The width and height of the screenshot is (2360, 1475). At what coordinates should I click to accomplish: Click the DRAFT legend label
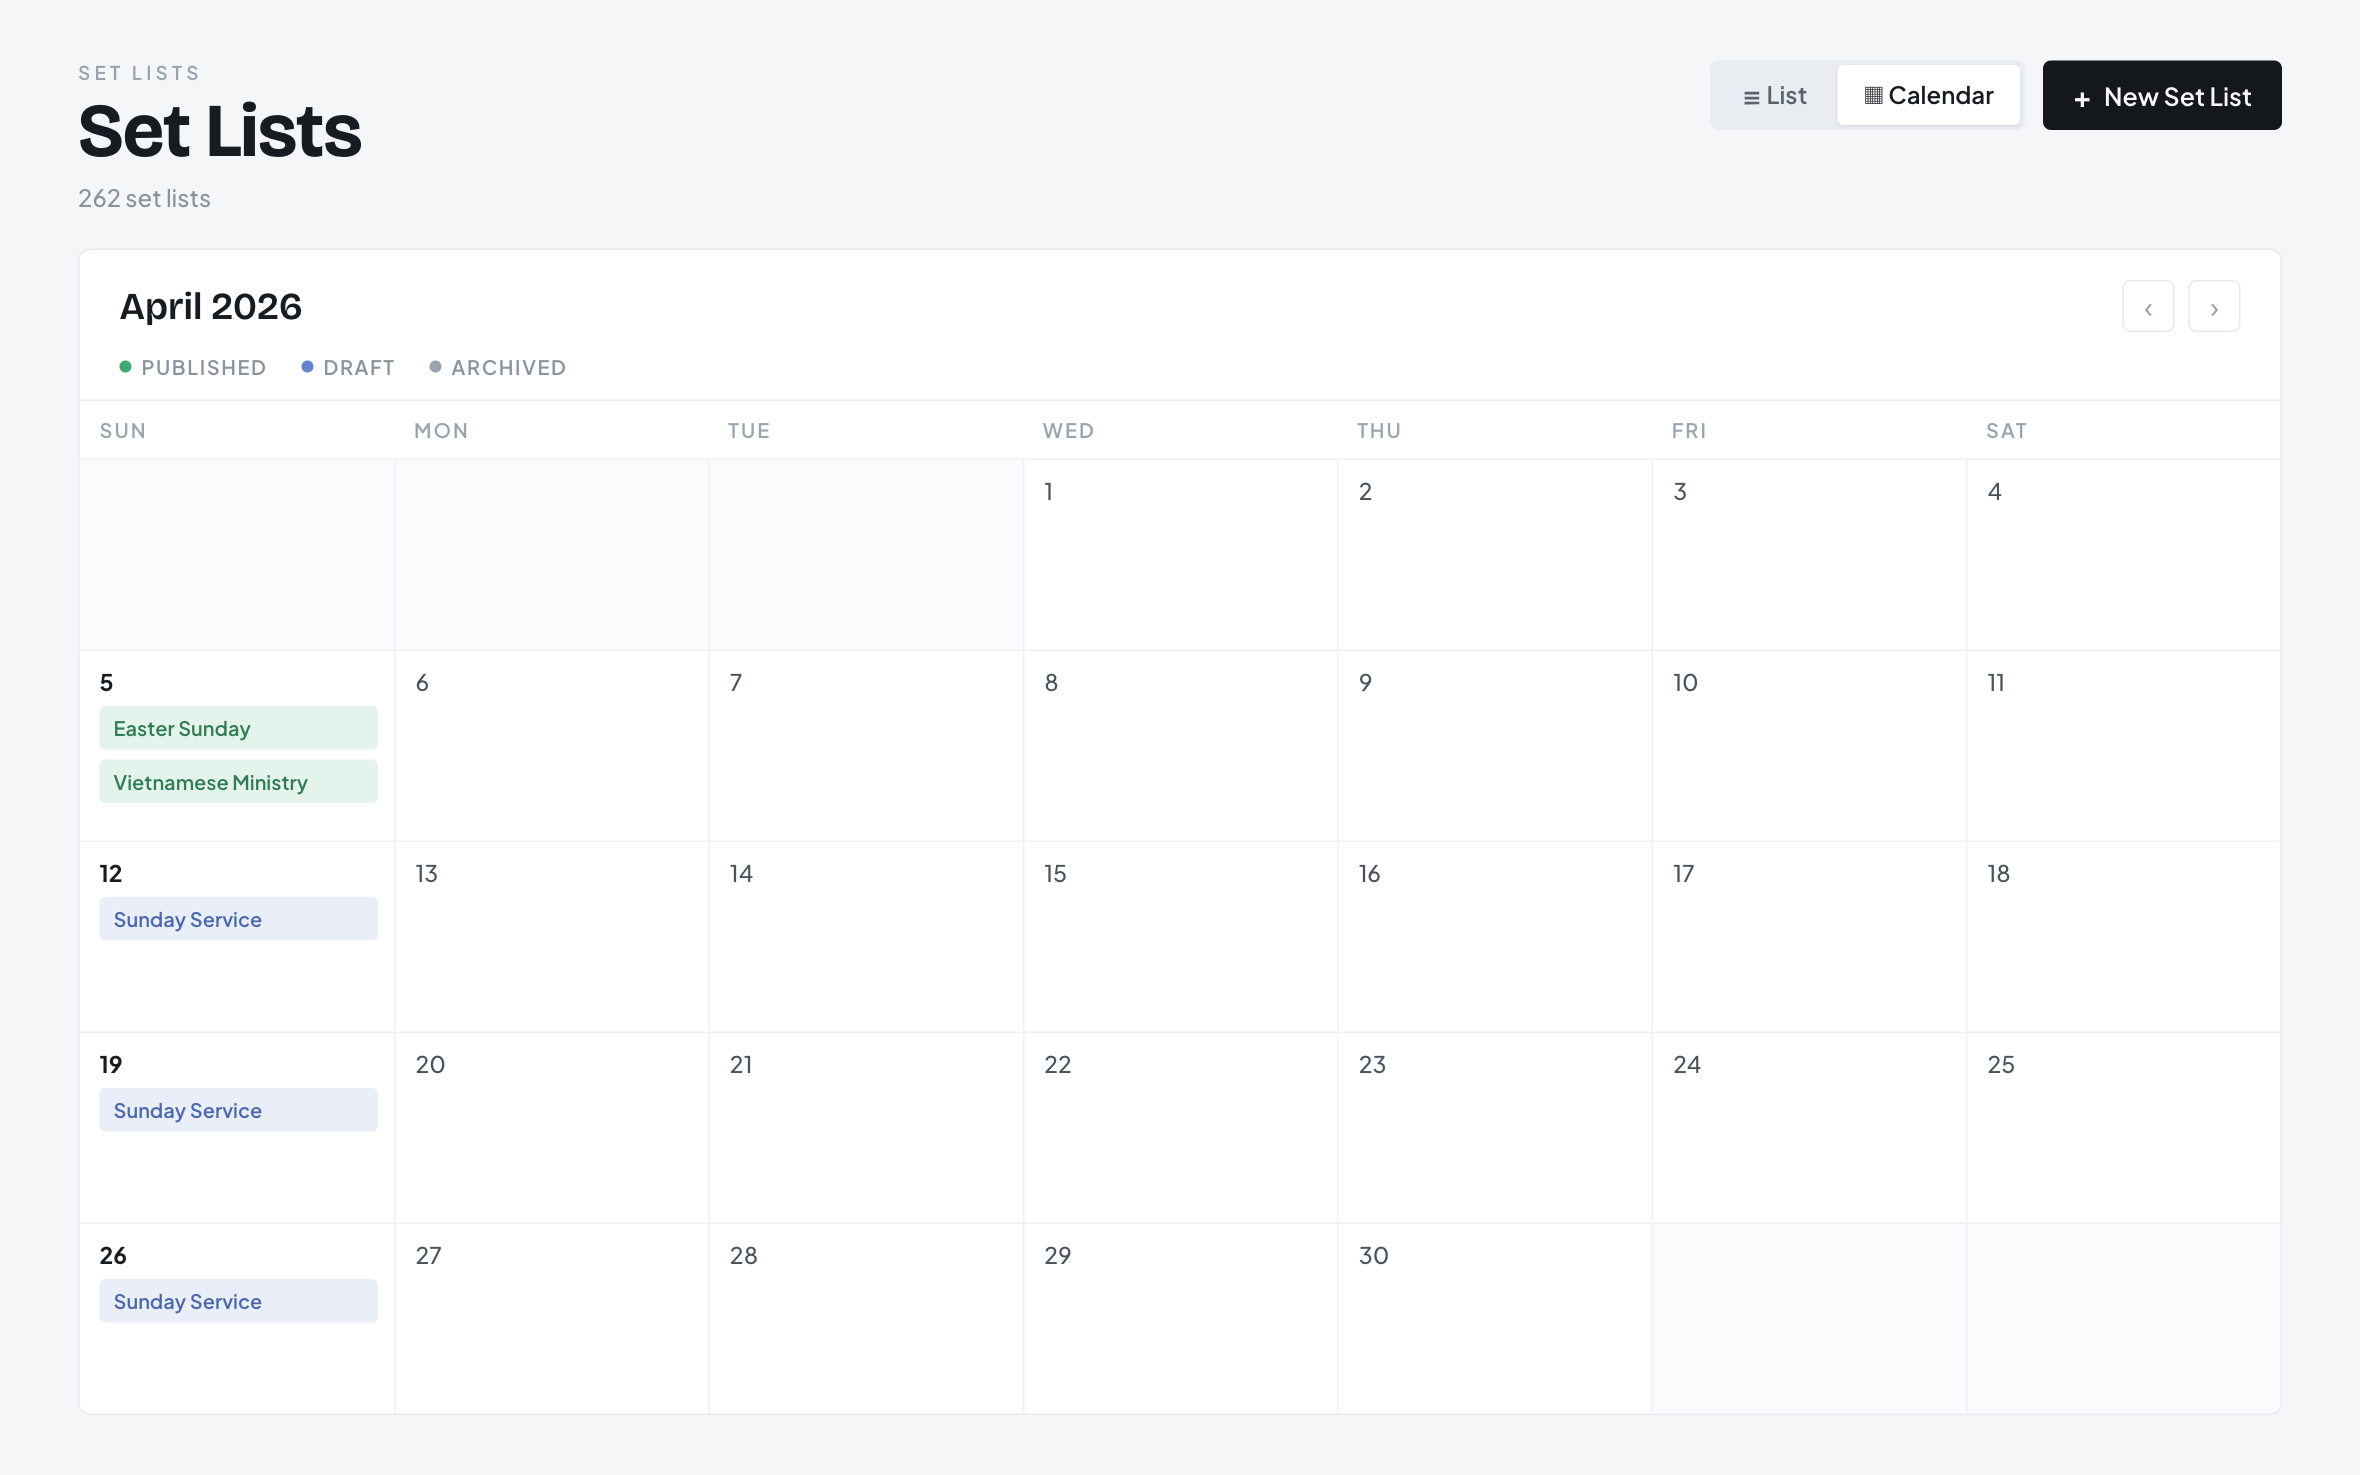(x=359, y=368)
